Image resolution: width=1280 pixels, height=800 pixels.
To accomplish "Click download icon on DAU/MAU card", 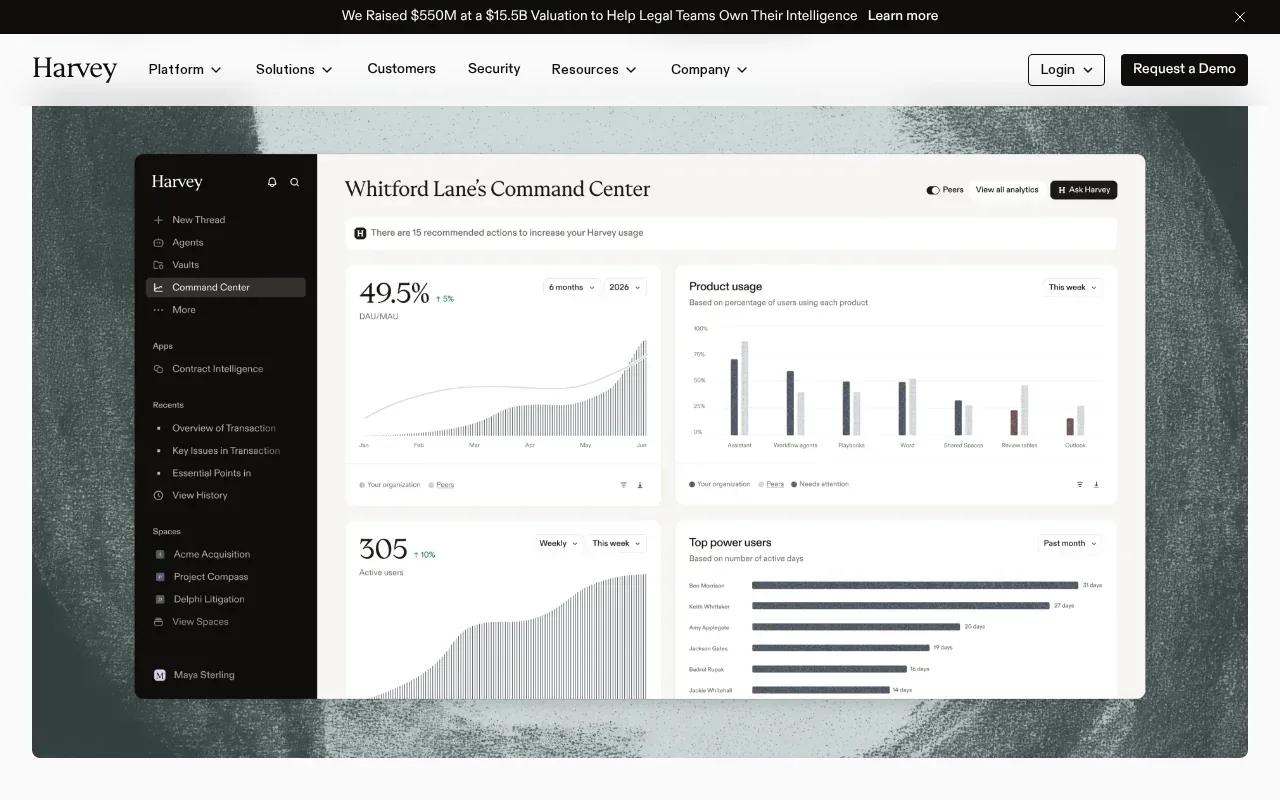I will (x=640, y=485).
